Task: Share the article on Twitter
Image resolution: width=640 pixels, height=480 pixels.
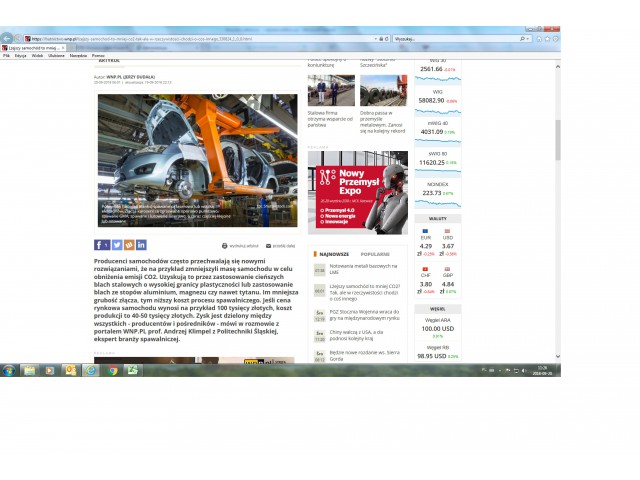Action: click(116, 245)
